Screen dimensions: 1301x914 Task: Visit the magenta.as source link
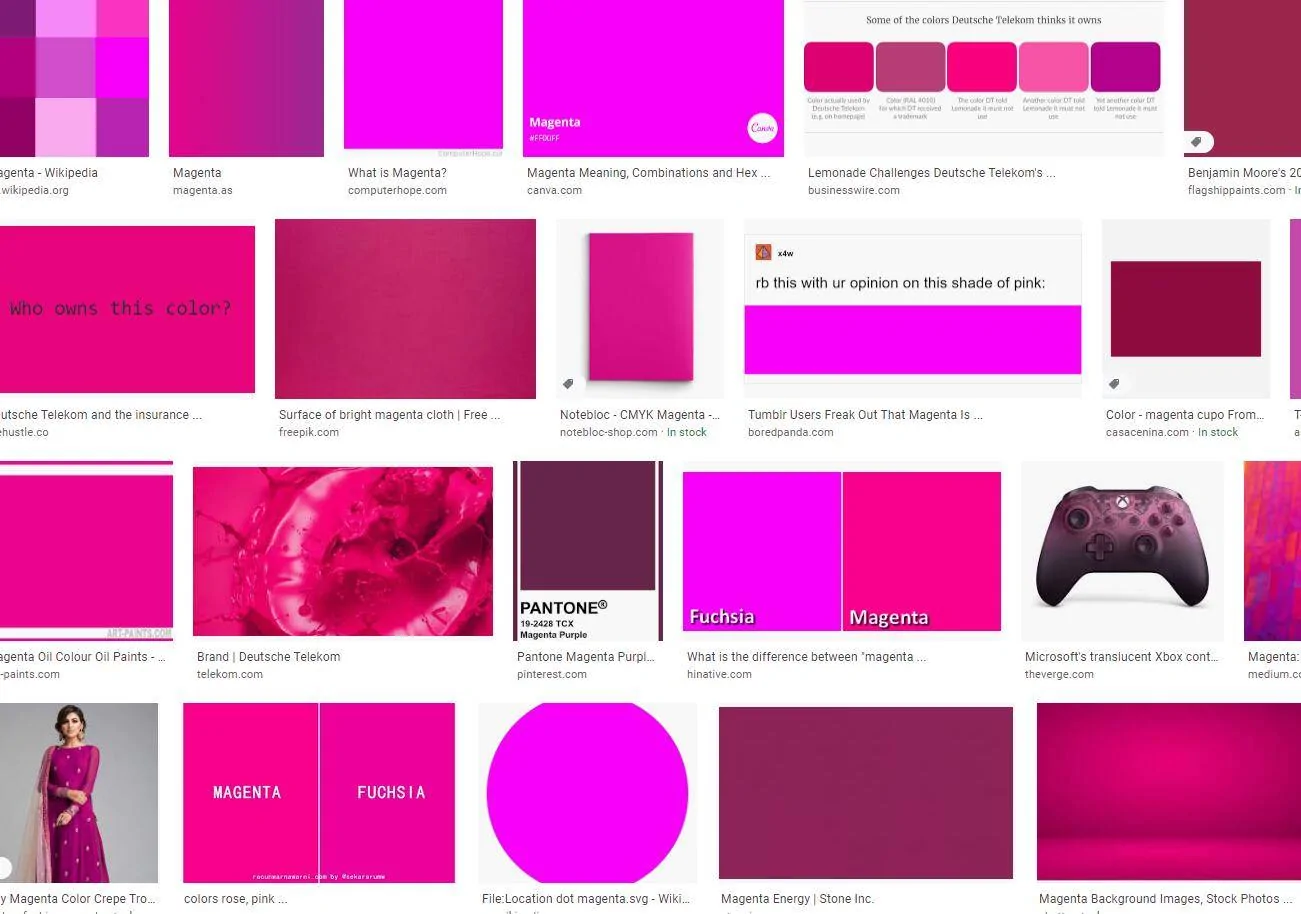click(203, 190)
